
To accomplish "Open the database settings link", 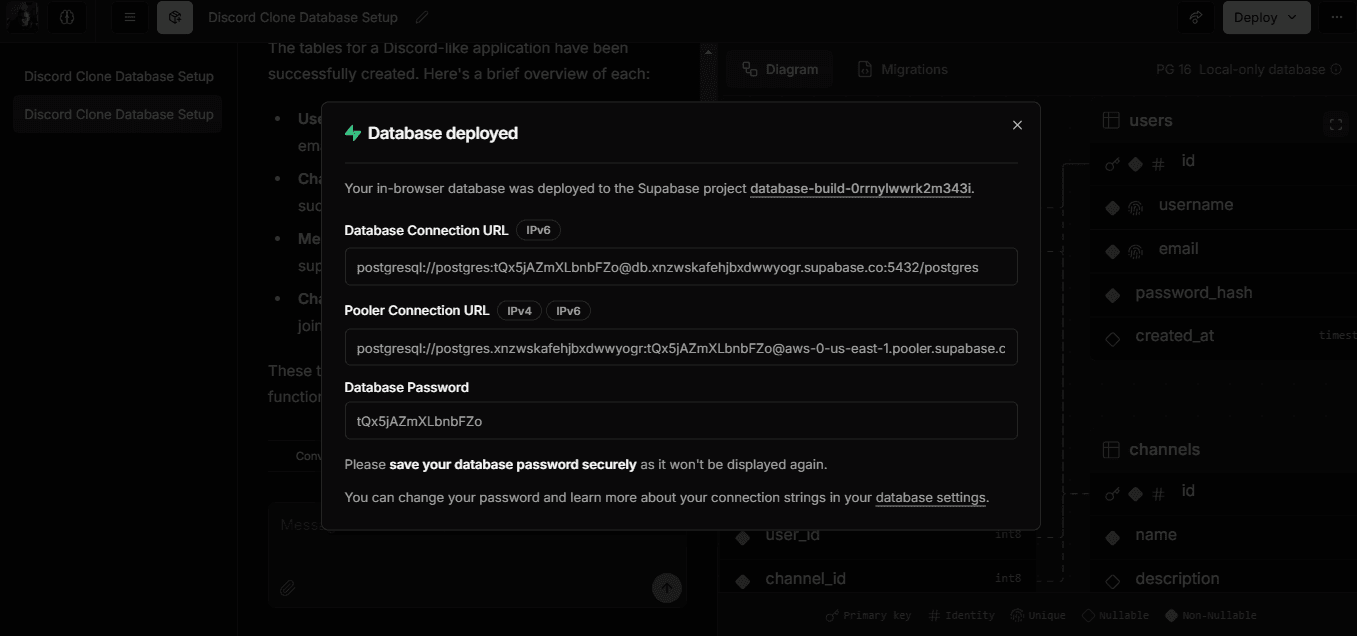I will pyautogui.click(x=930, y=497).
